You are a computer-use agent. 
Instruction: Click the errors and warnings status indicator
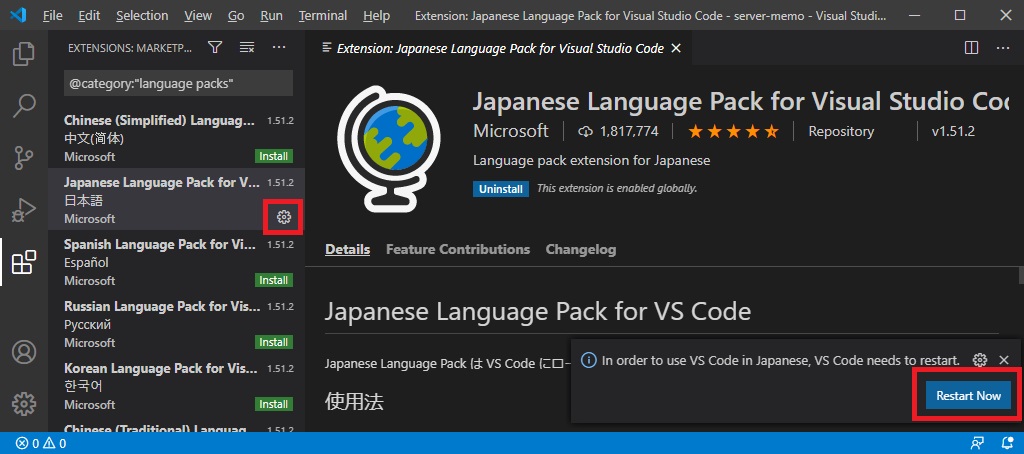click(40, 444)
